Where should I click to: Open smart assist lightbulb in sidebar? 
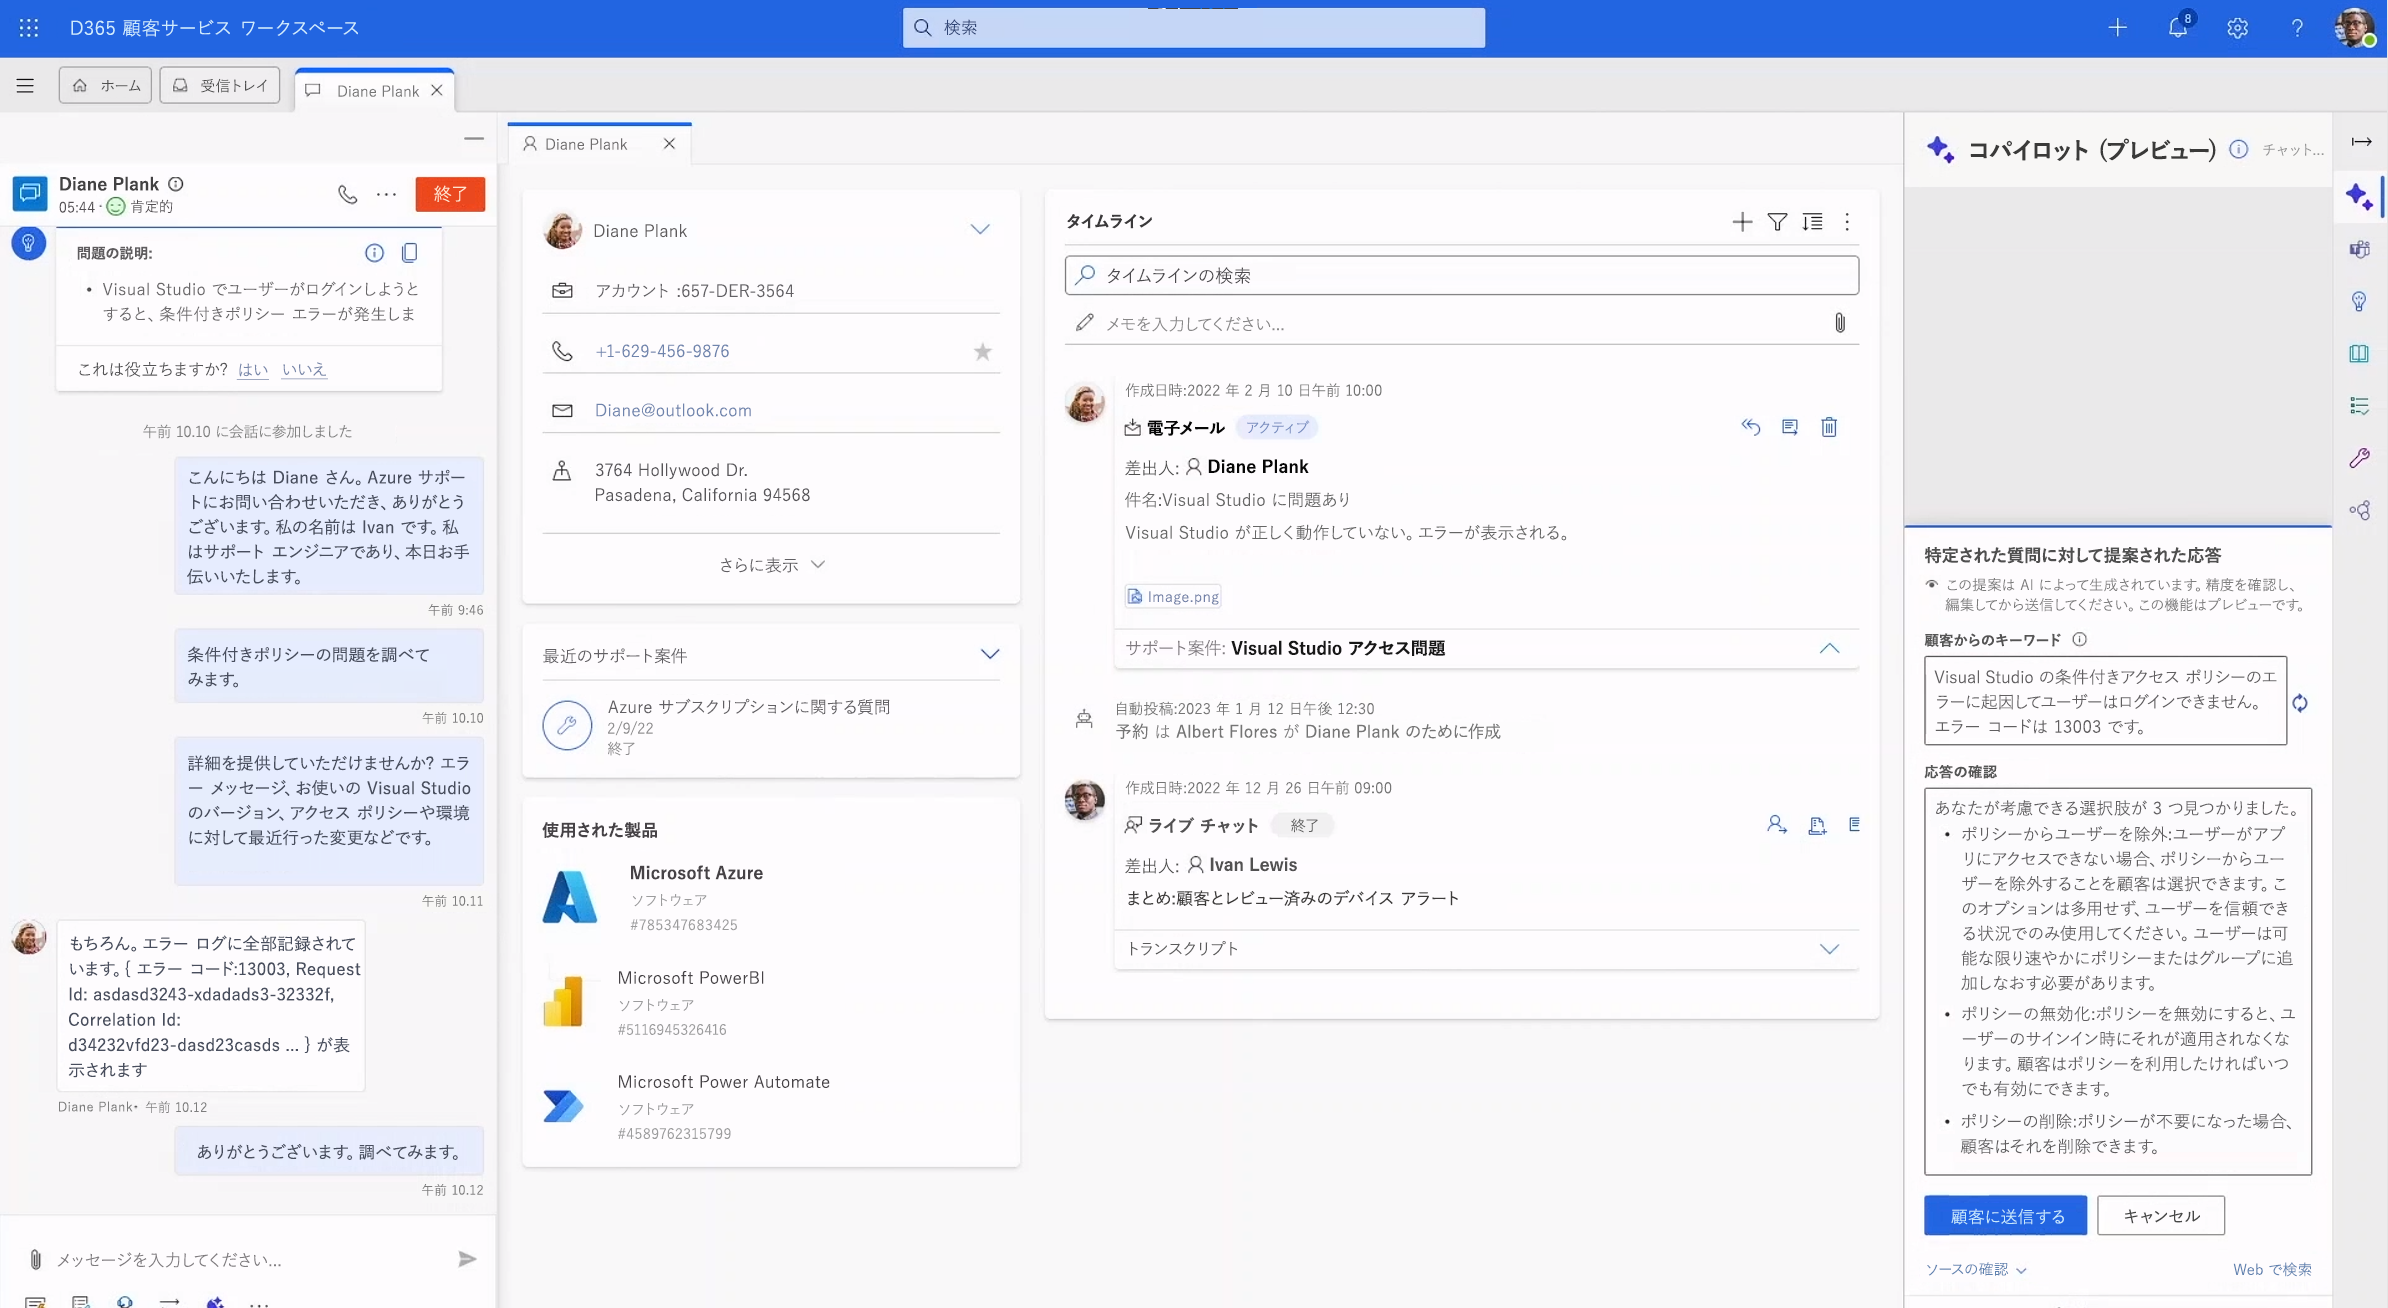[x=2359, y=301]
